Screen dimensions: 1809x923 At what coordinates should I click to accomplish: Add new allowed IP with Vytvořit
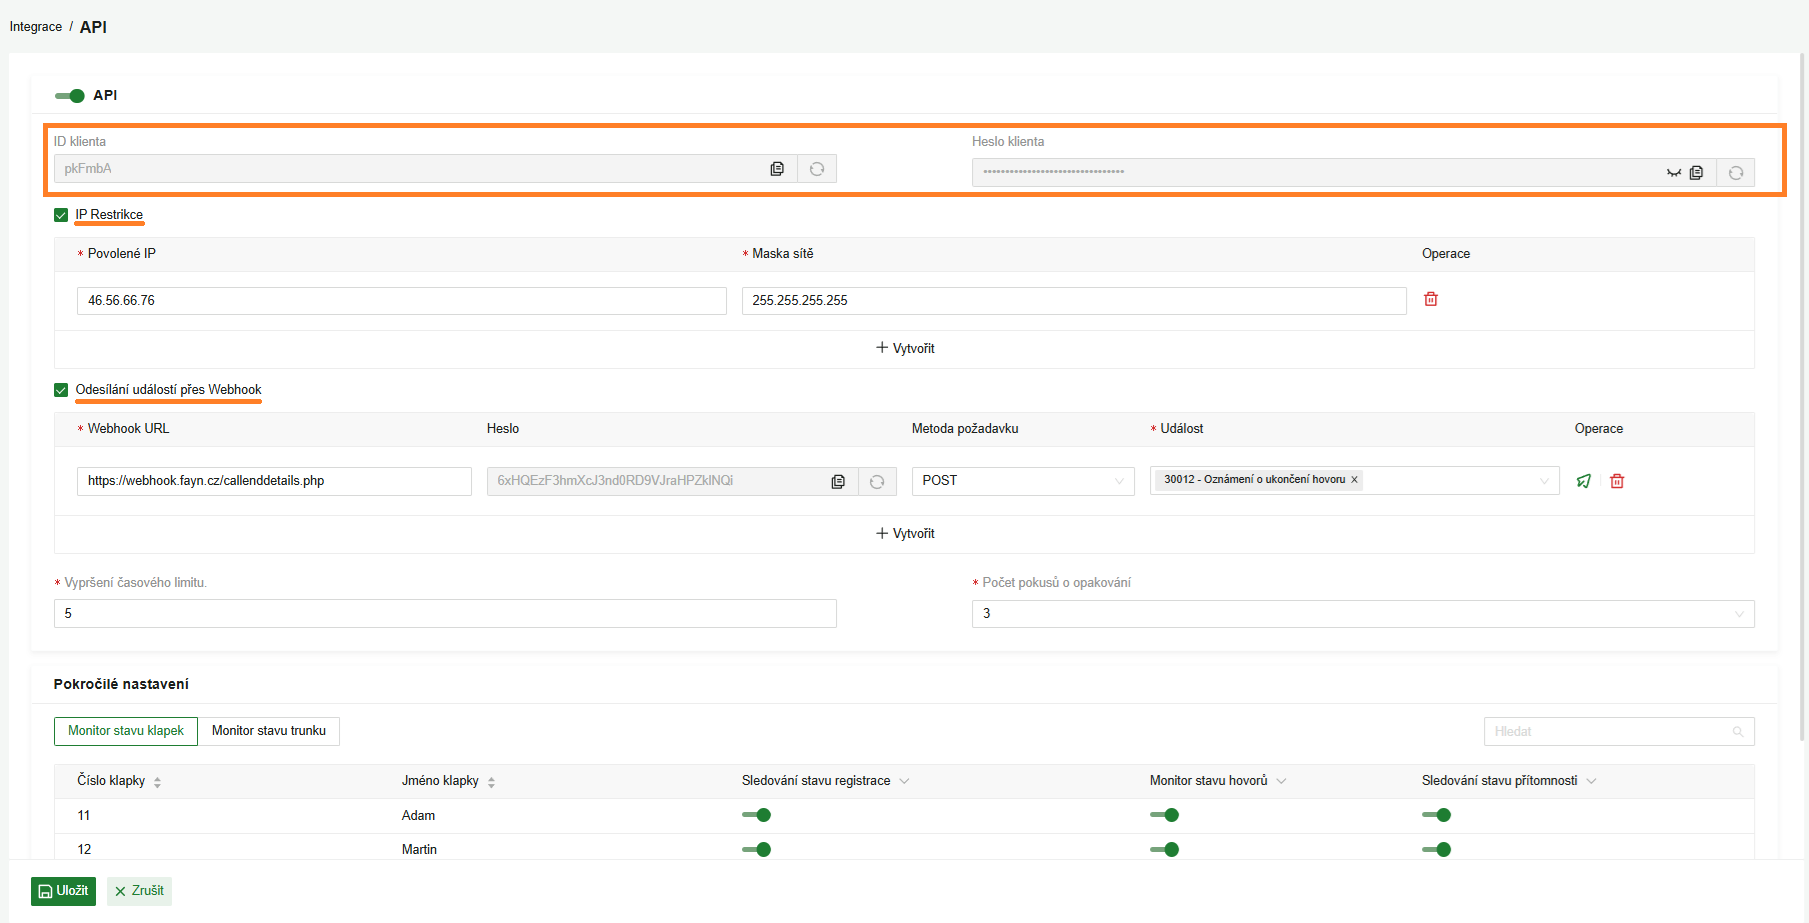[x=905, y=348]
